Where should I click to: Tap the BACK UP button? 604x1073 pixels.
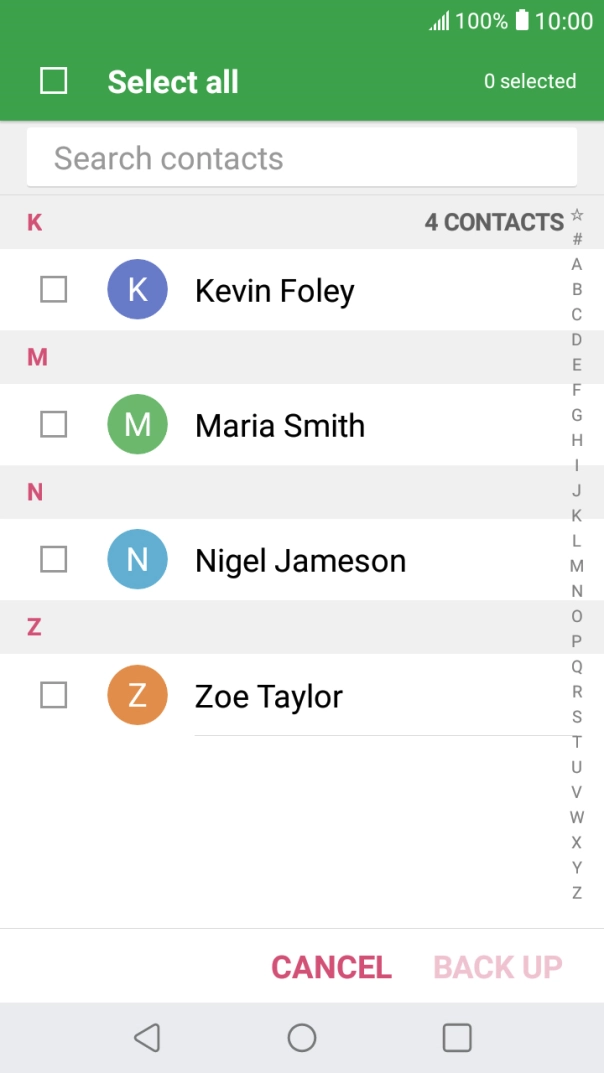tap(498, 967)
